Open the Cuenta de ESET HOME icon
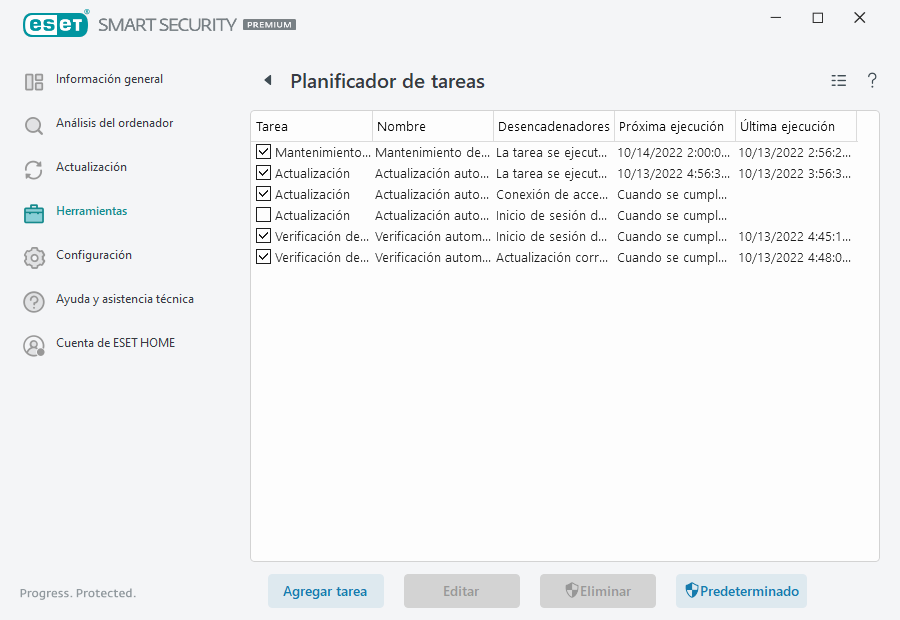 33,343
